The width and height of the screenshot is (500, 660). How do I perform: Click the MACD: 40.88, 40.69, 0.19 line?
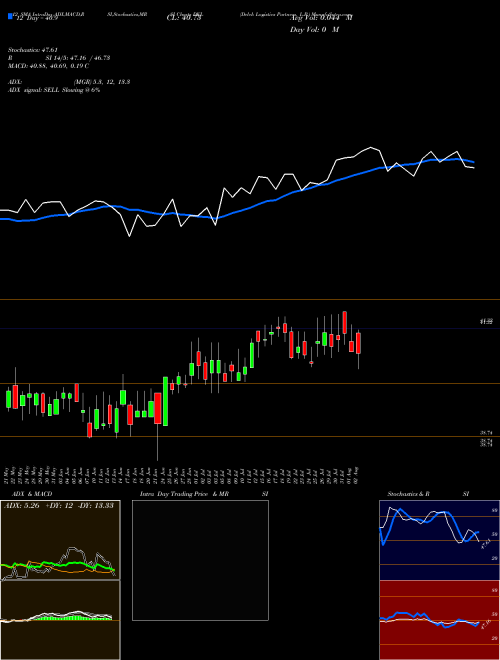[x=48, y=66]
